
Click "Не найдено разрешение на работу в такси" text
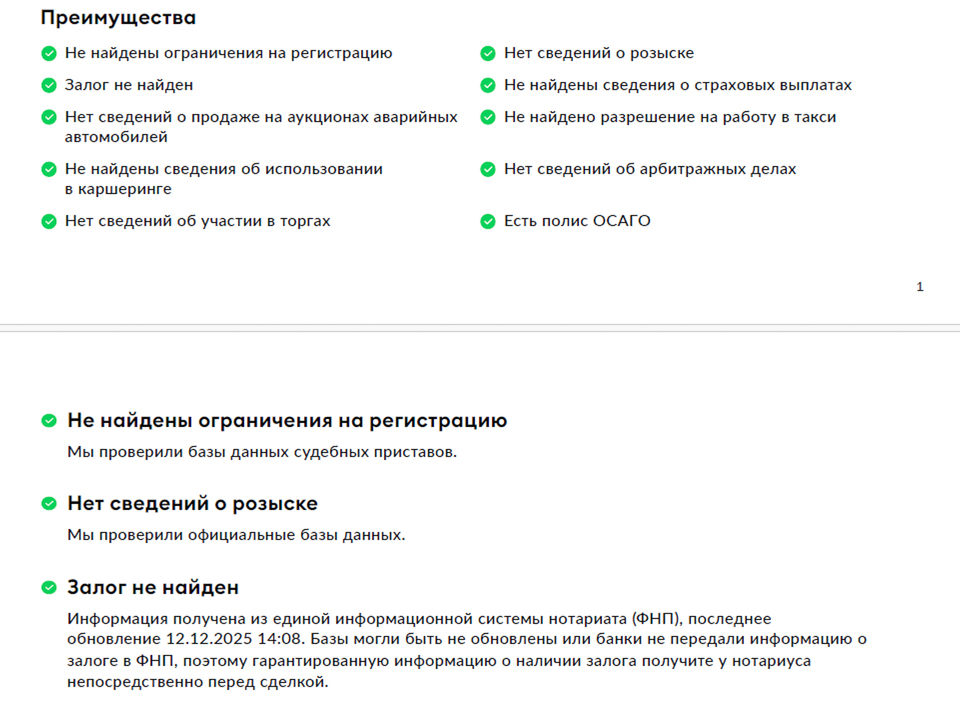[670, 118]
